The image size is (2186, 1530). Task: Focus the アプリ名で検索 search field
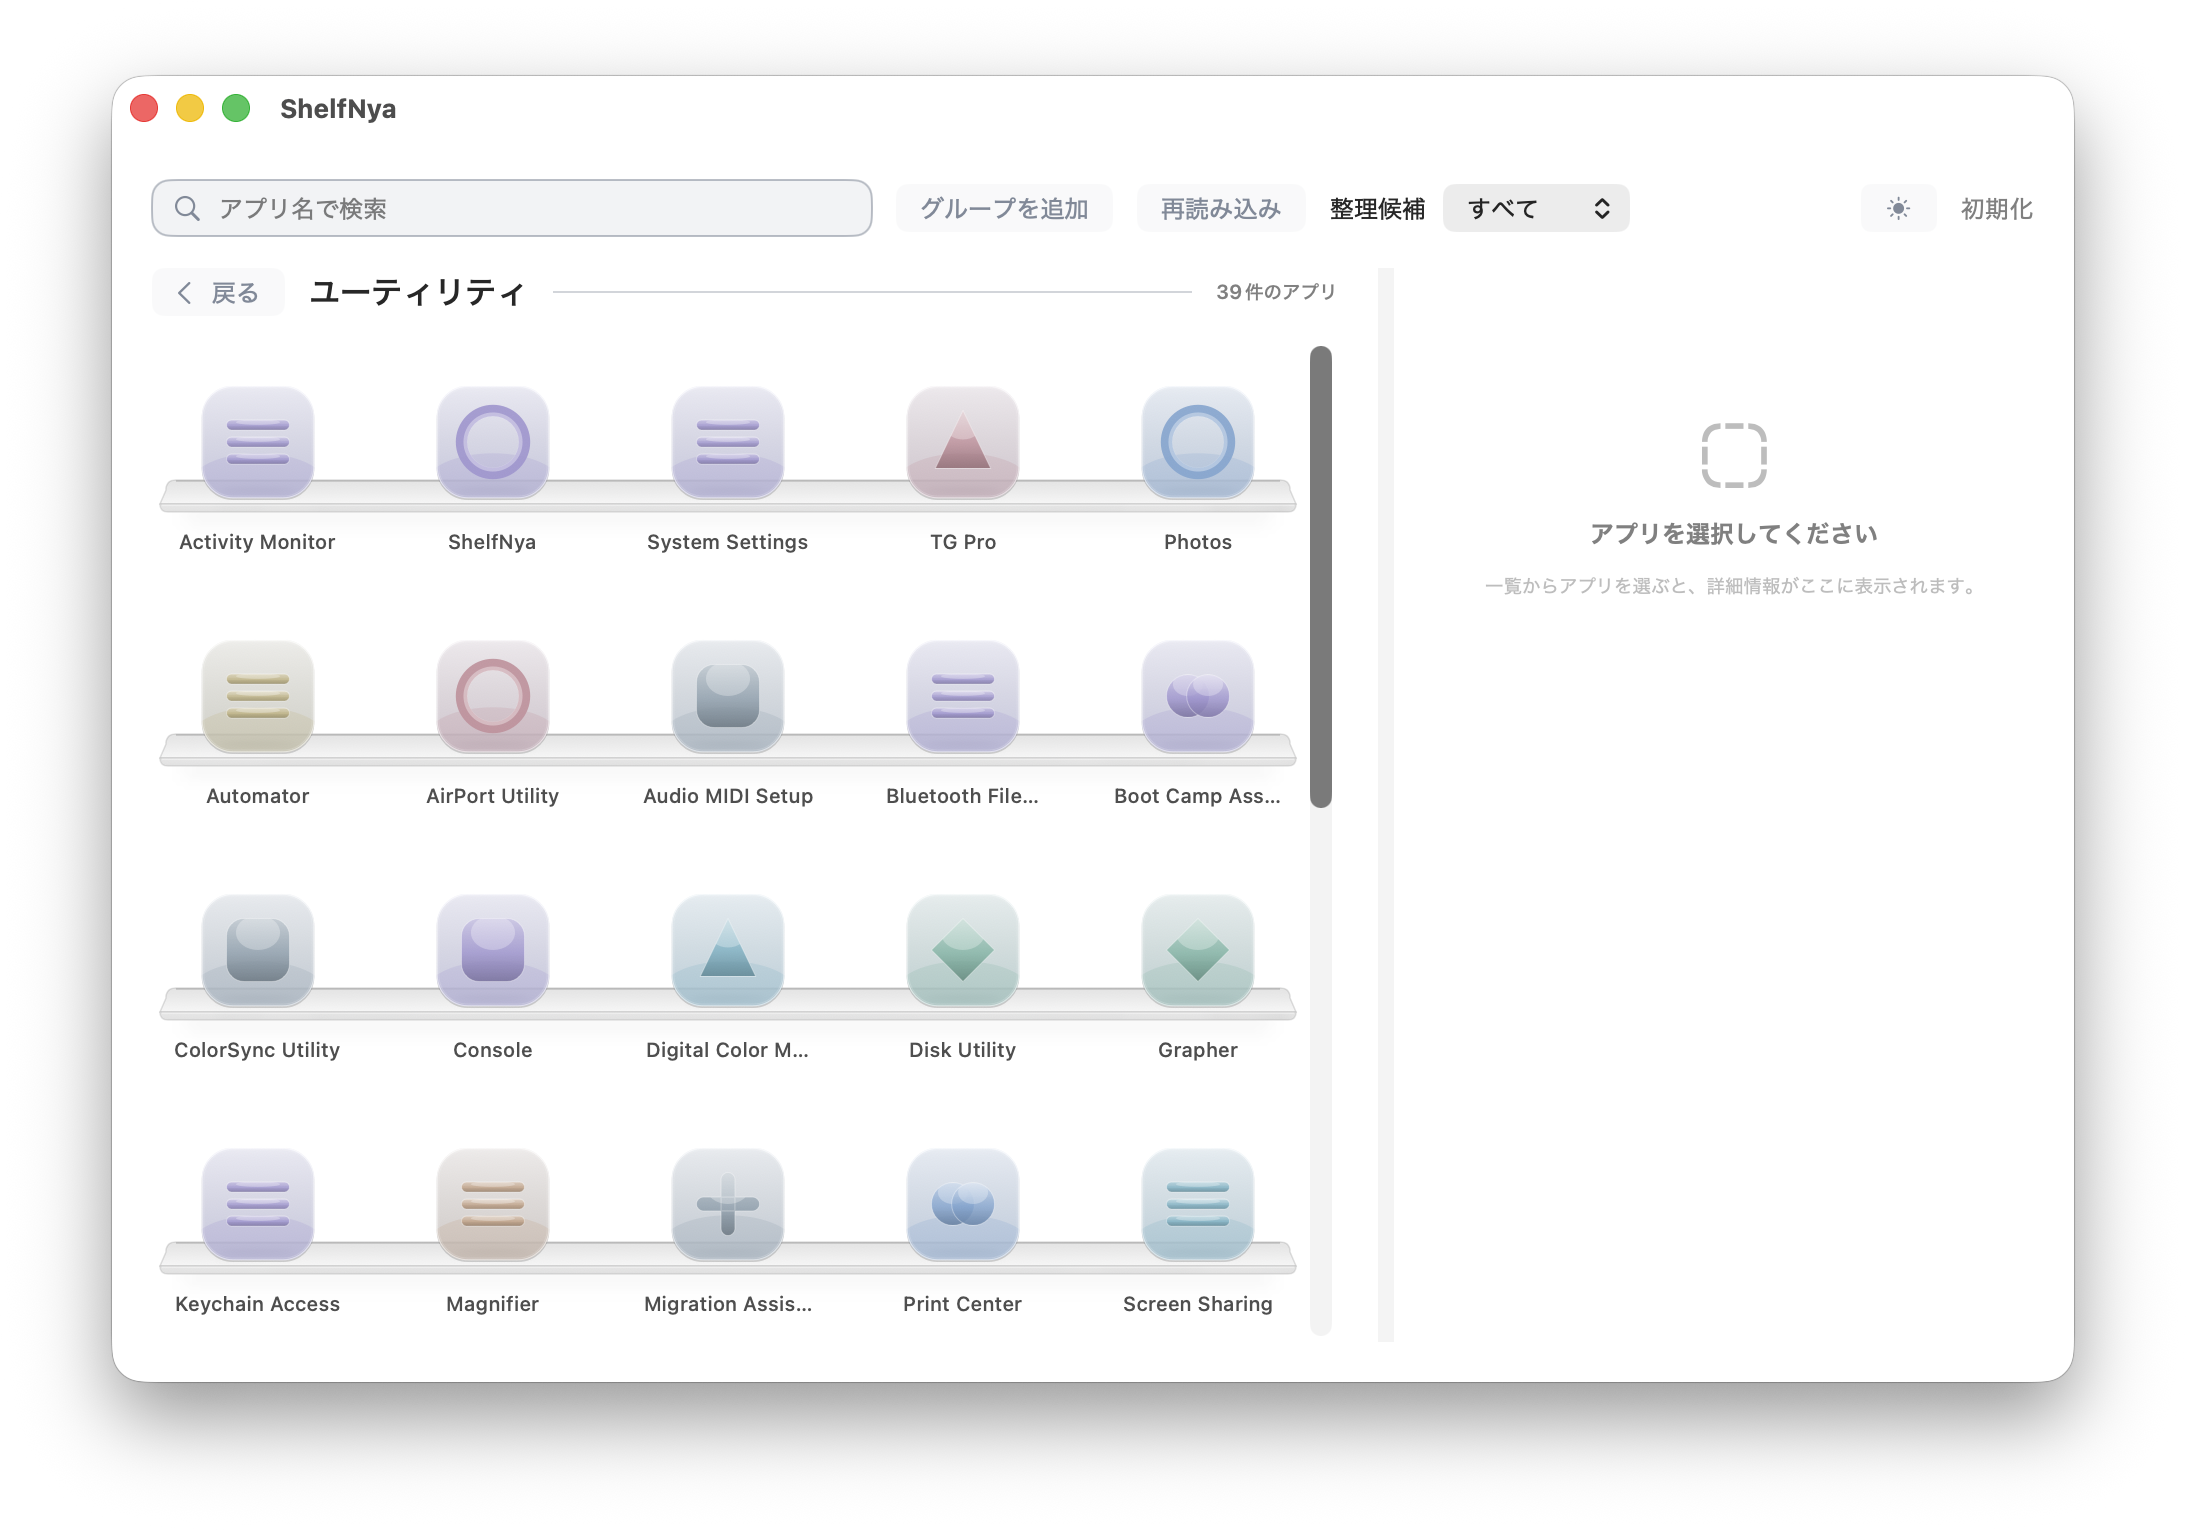(511, 208)
